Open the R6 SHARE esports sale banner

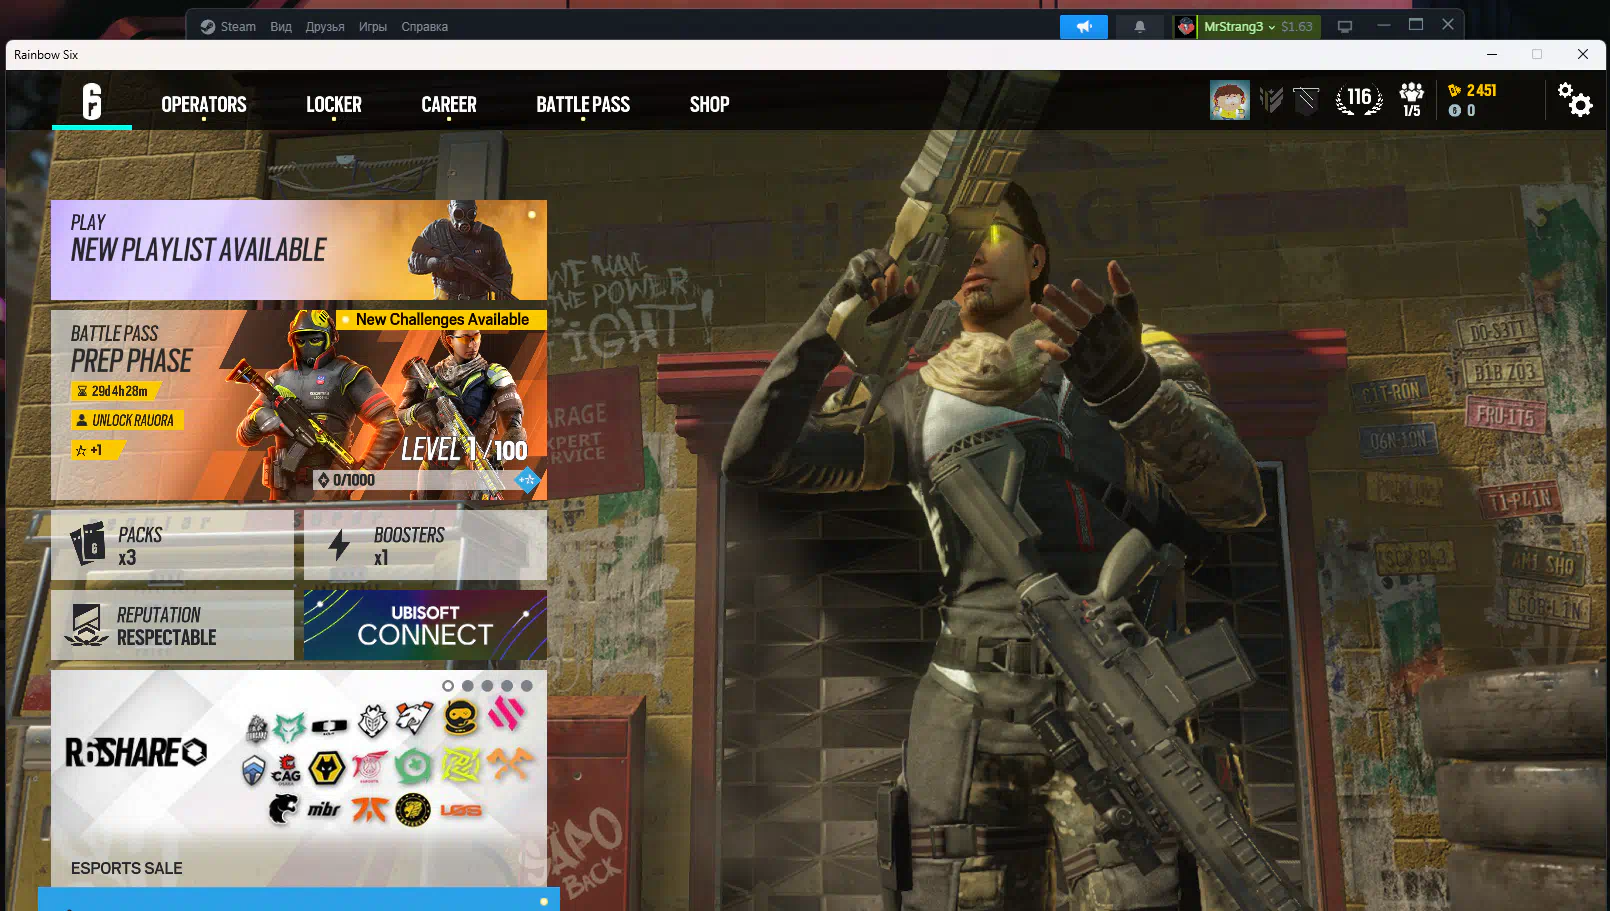point(299,778)
